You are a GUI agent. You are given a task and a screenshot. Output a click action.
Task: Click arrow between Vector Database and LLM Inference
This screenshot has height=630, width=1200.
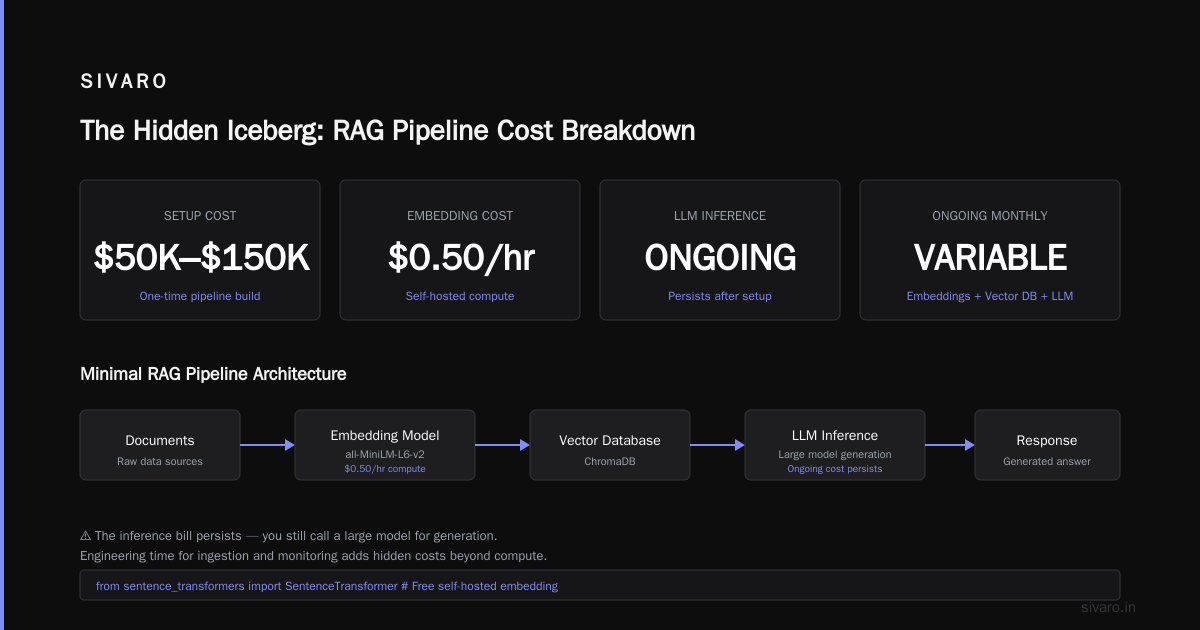[x=717, y=445]
